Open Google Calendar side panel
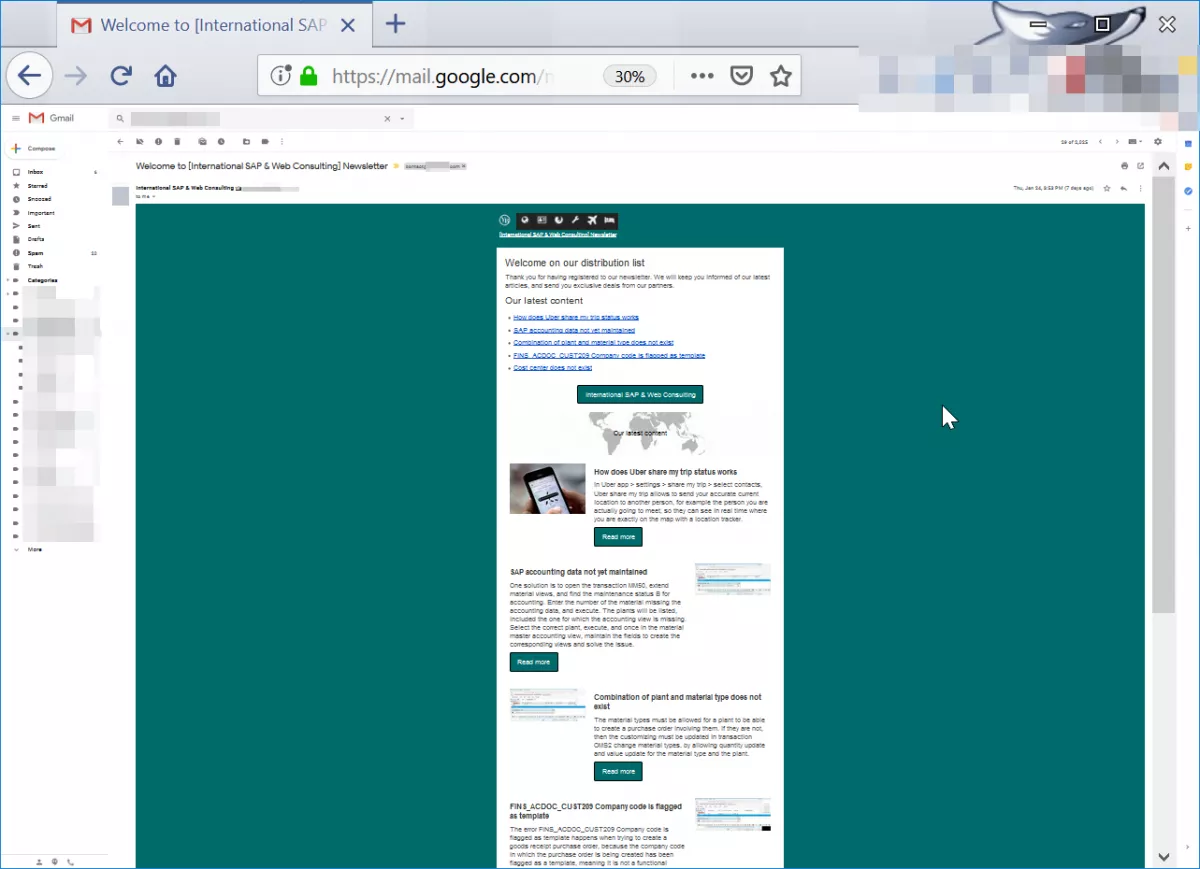Image resolution: width=1200 pixels, height=869 pixels. point(1188,144)
